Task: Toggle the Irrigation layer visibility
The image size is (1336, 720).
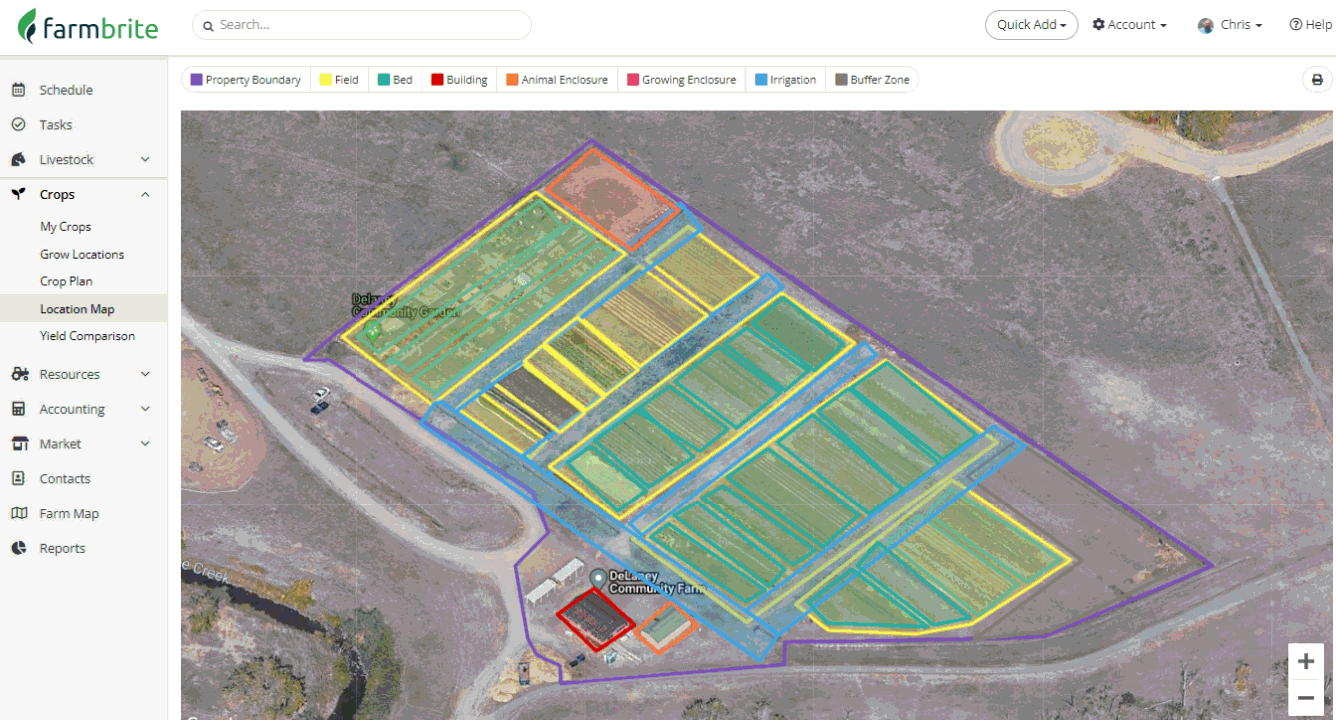Action: tap(786, 80)
